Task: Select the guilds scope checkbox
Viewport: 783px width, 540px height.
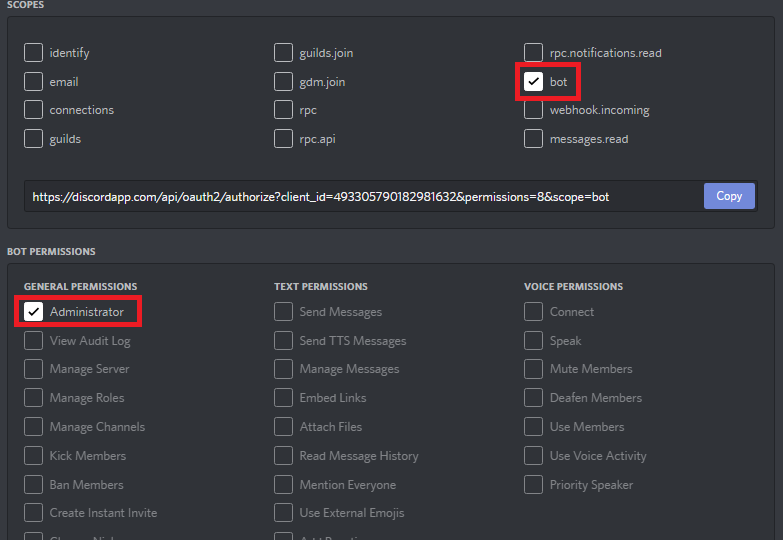Action: click(x=33, y=139)
